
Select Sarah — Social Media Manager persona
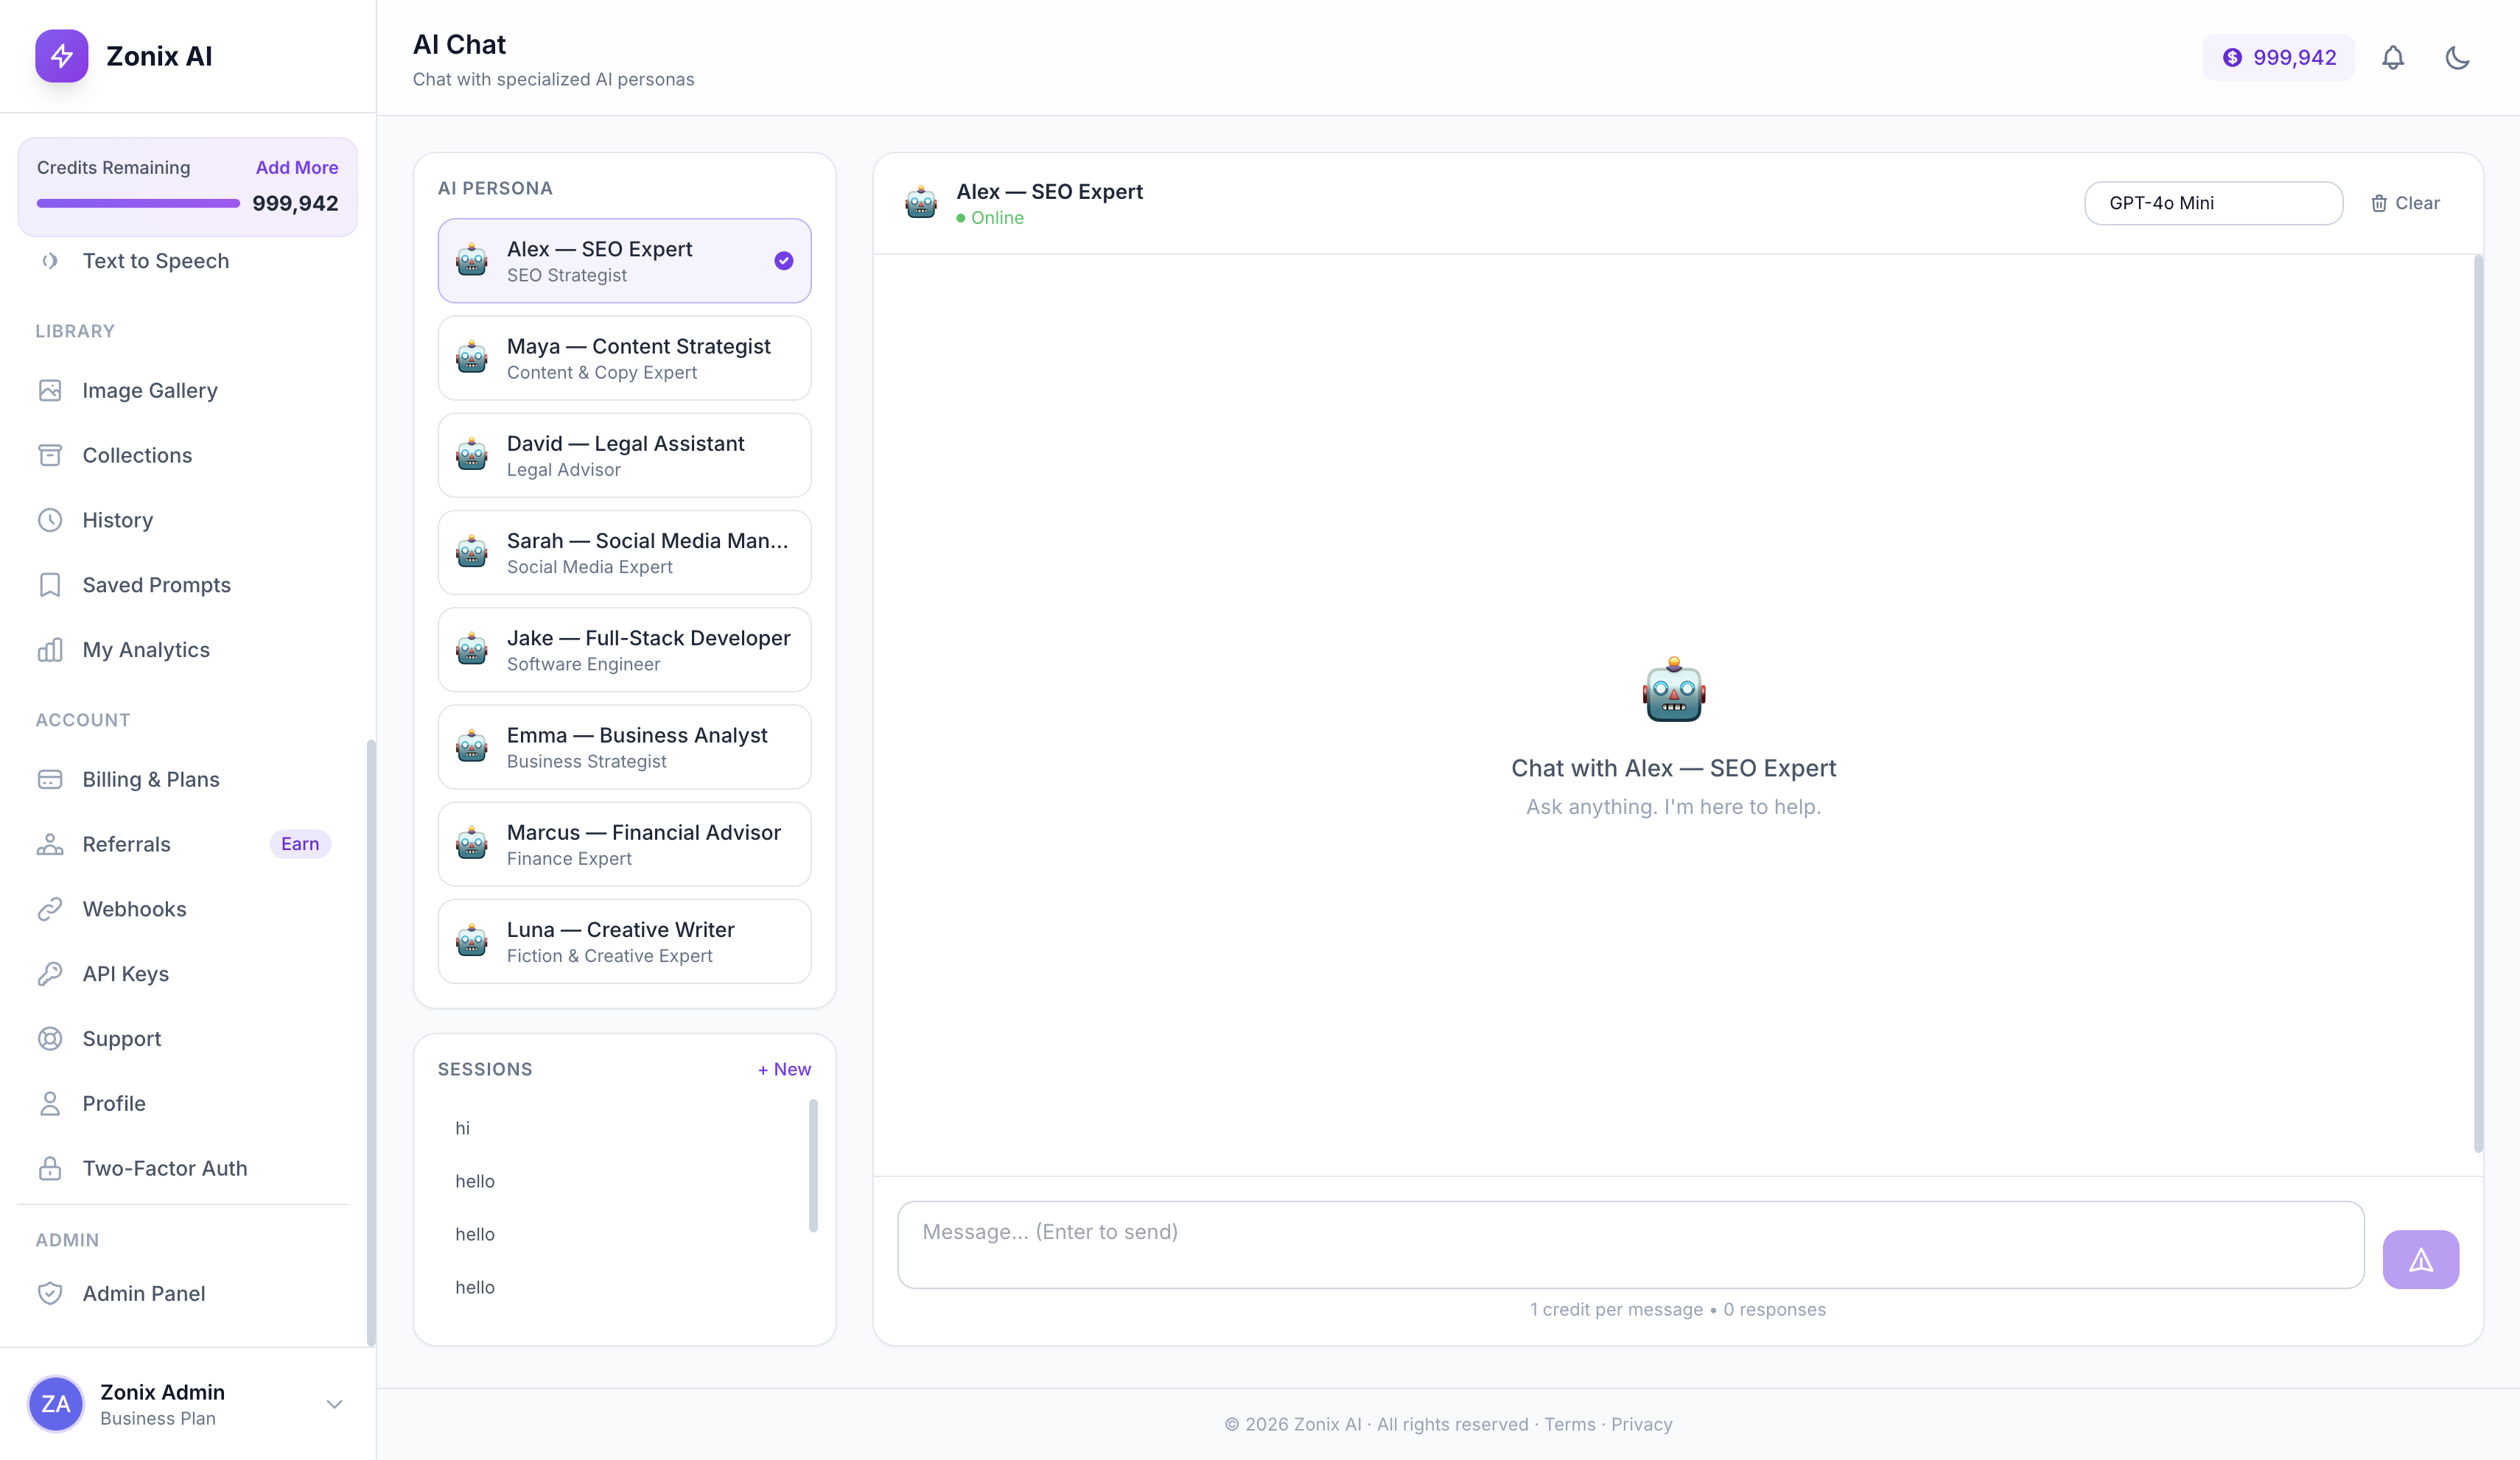point(624,553)
